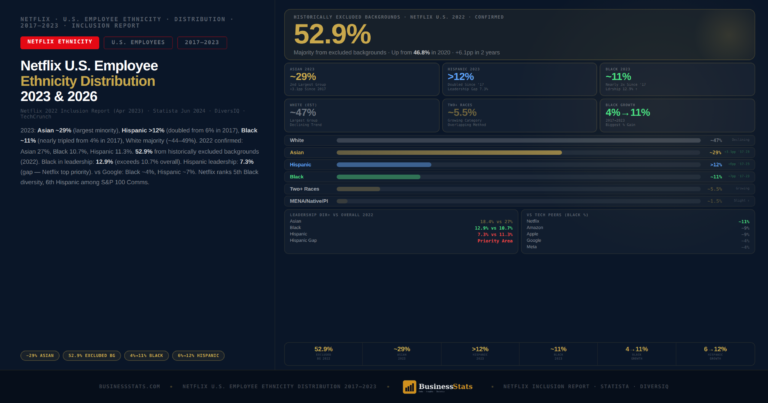Click the red Priority Area label
This screenshot has height=403, width=768.
pos(495,241)
